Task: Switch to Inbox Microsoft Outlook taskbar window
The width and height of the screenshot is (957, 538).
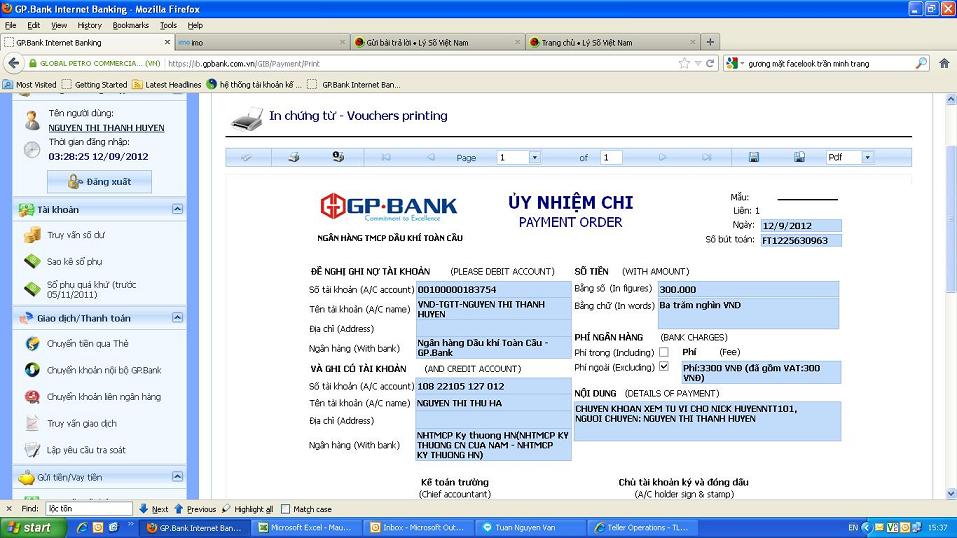Action: (x=419, y=528)
